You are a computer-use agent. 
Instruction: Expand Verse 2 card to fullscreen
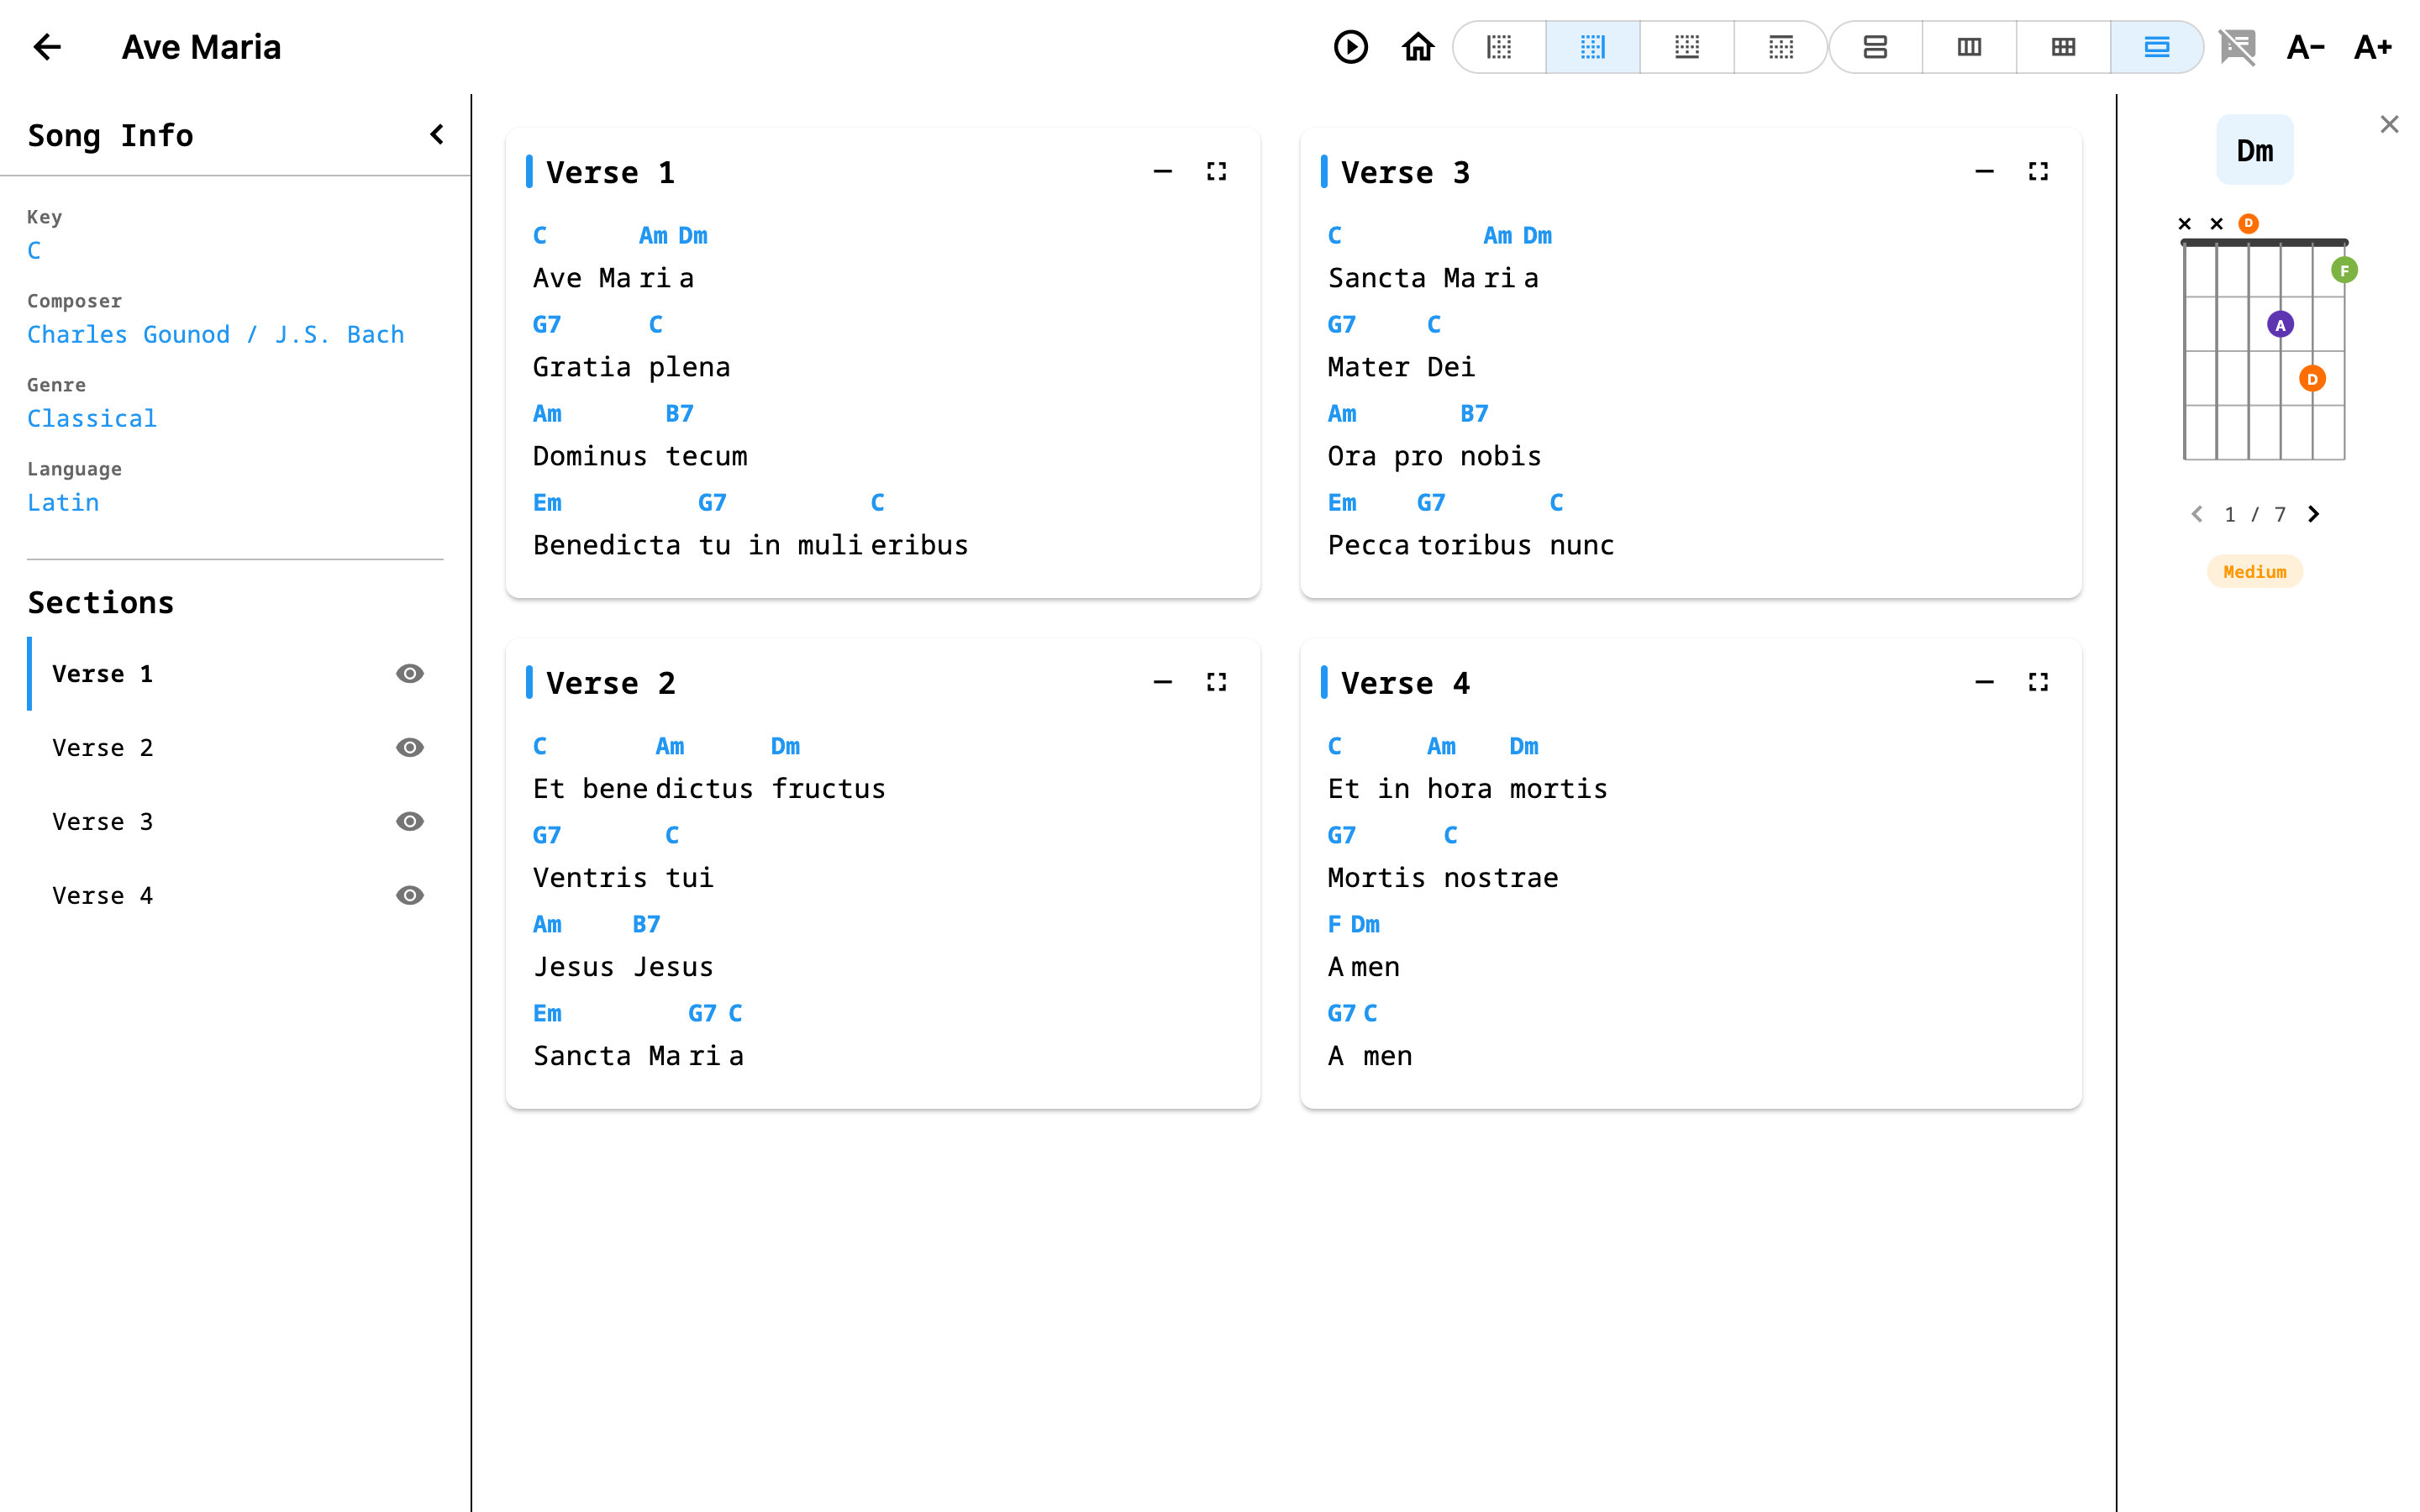pos(1216,682)
